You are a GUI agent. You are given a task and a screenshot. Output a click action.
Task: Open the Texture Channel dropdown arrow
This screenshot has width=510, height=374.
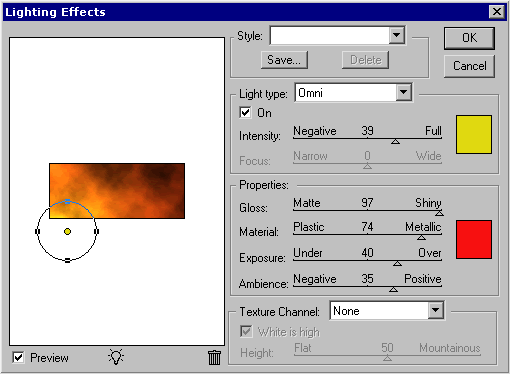click(436, 310)
